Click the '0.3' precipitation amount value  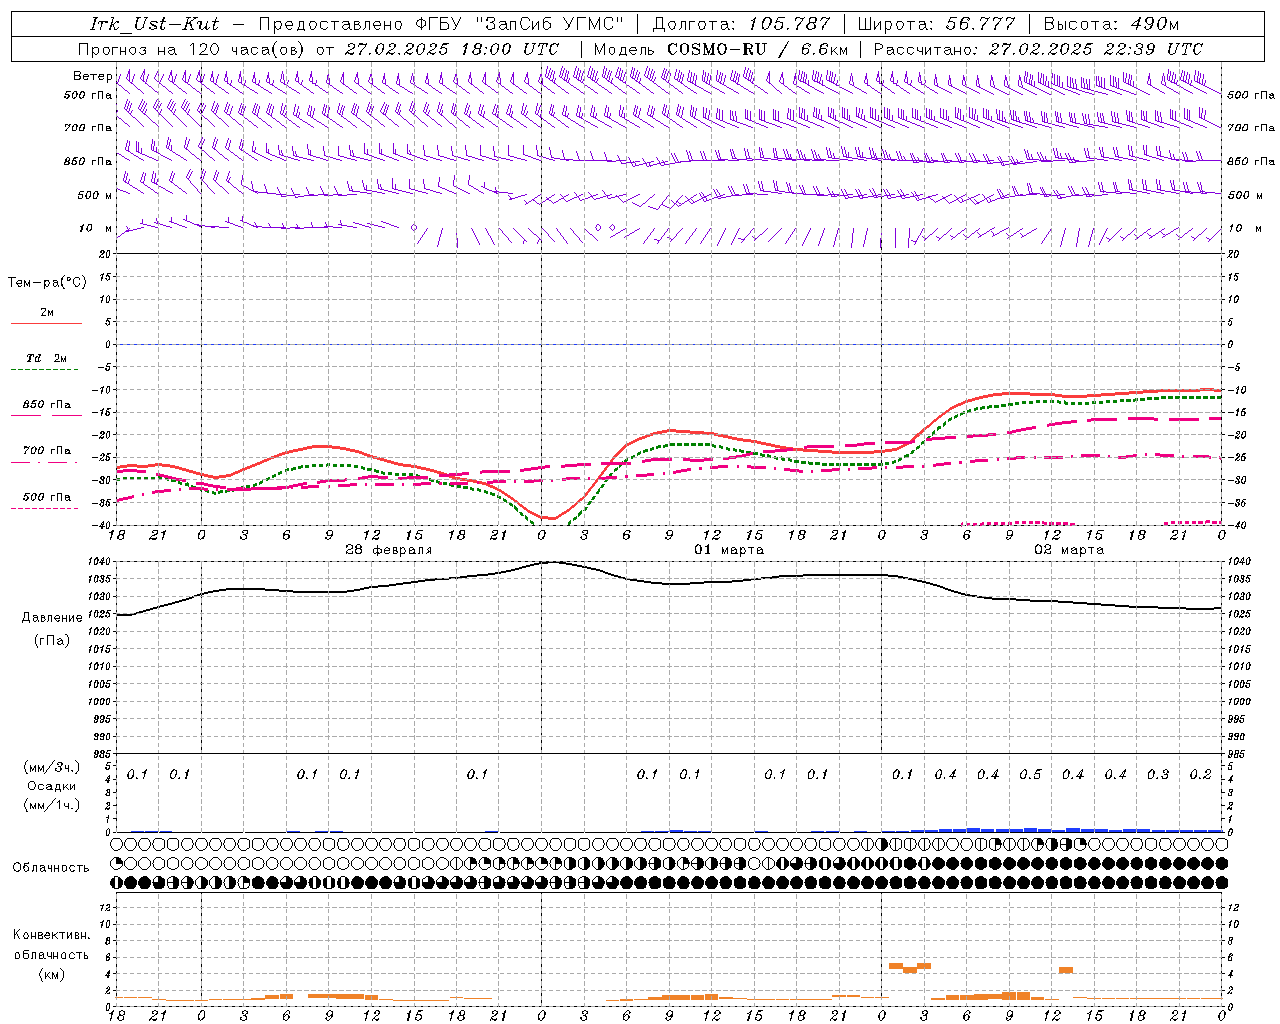[1158, 774]
